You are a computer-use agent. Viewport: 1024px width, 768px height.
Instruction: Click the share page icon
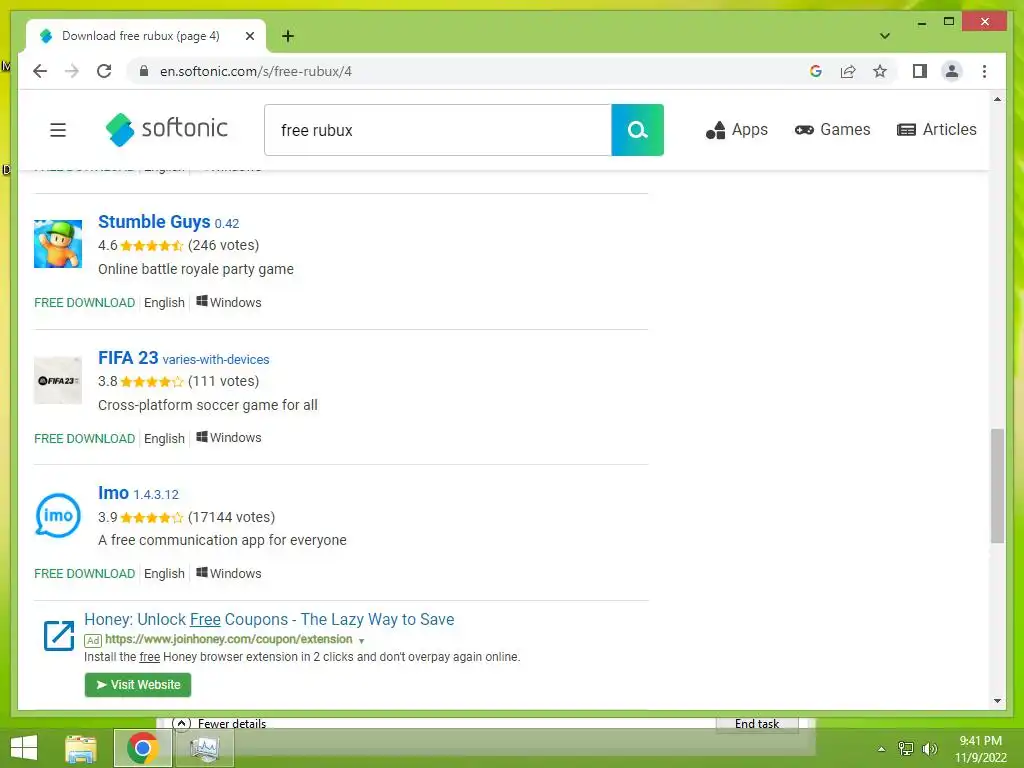848,71
